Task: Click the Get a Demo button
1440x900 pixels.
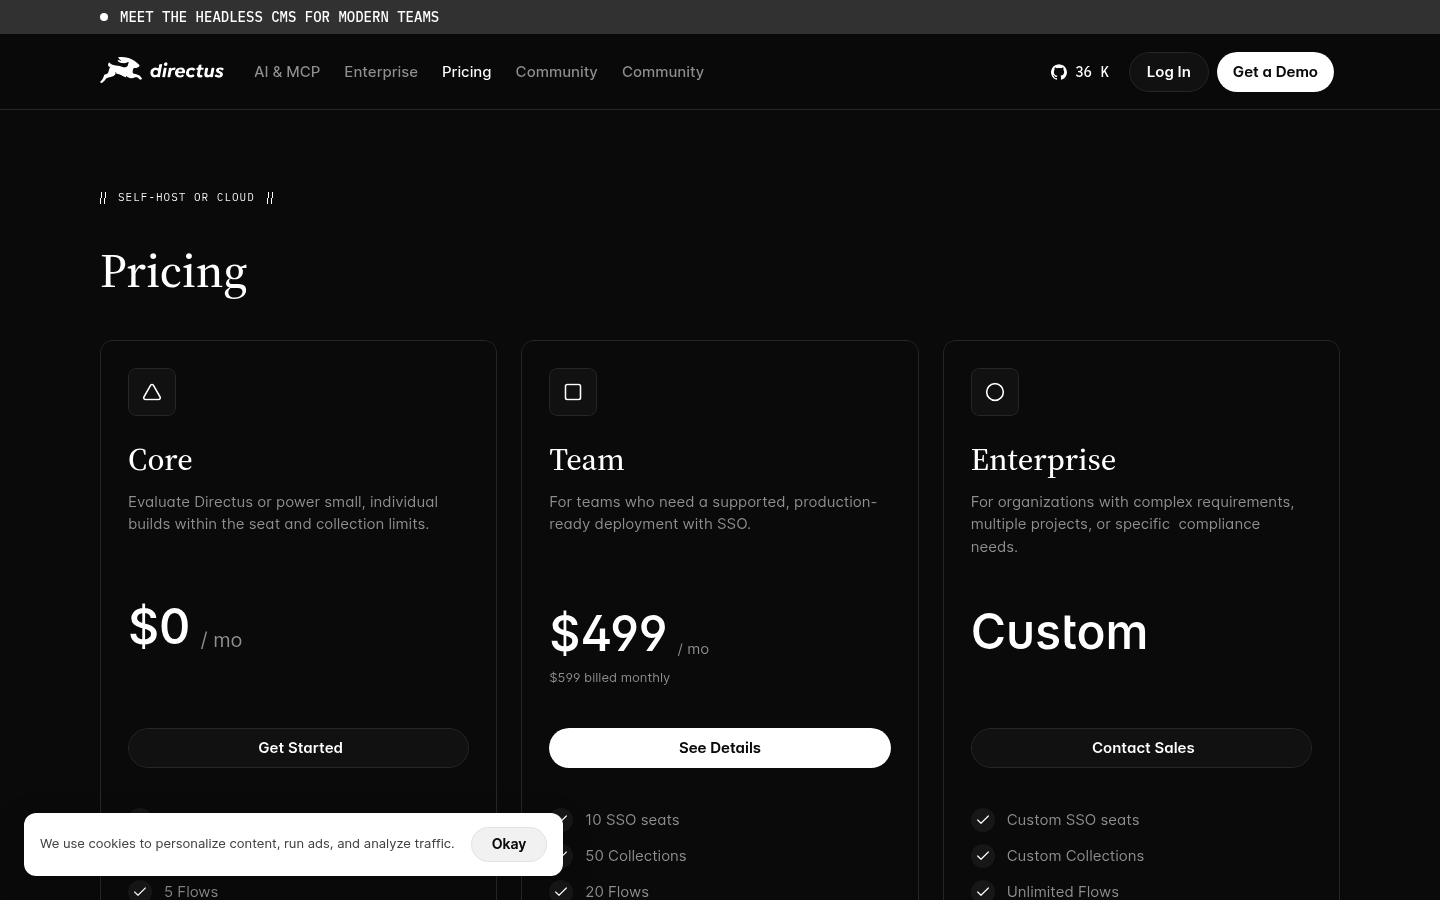Action: click(x=1275, y=72)
